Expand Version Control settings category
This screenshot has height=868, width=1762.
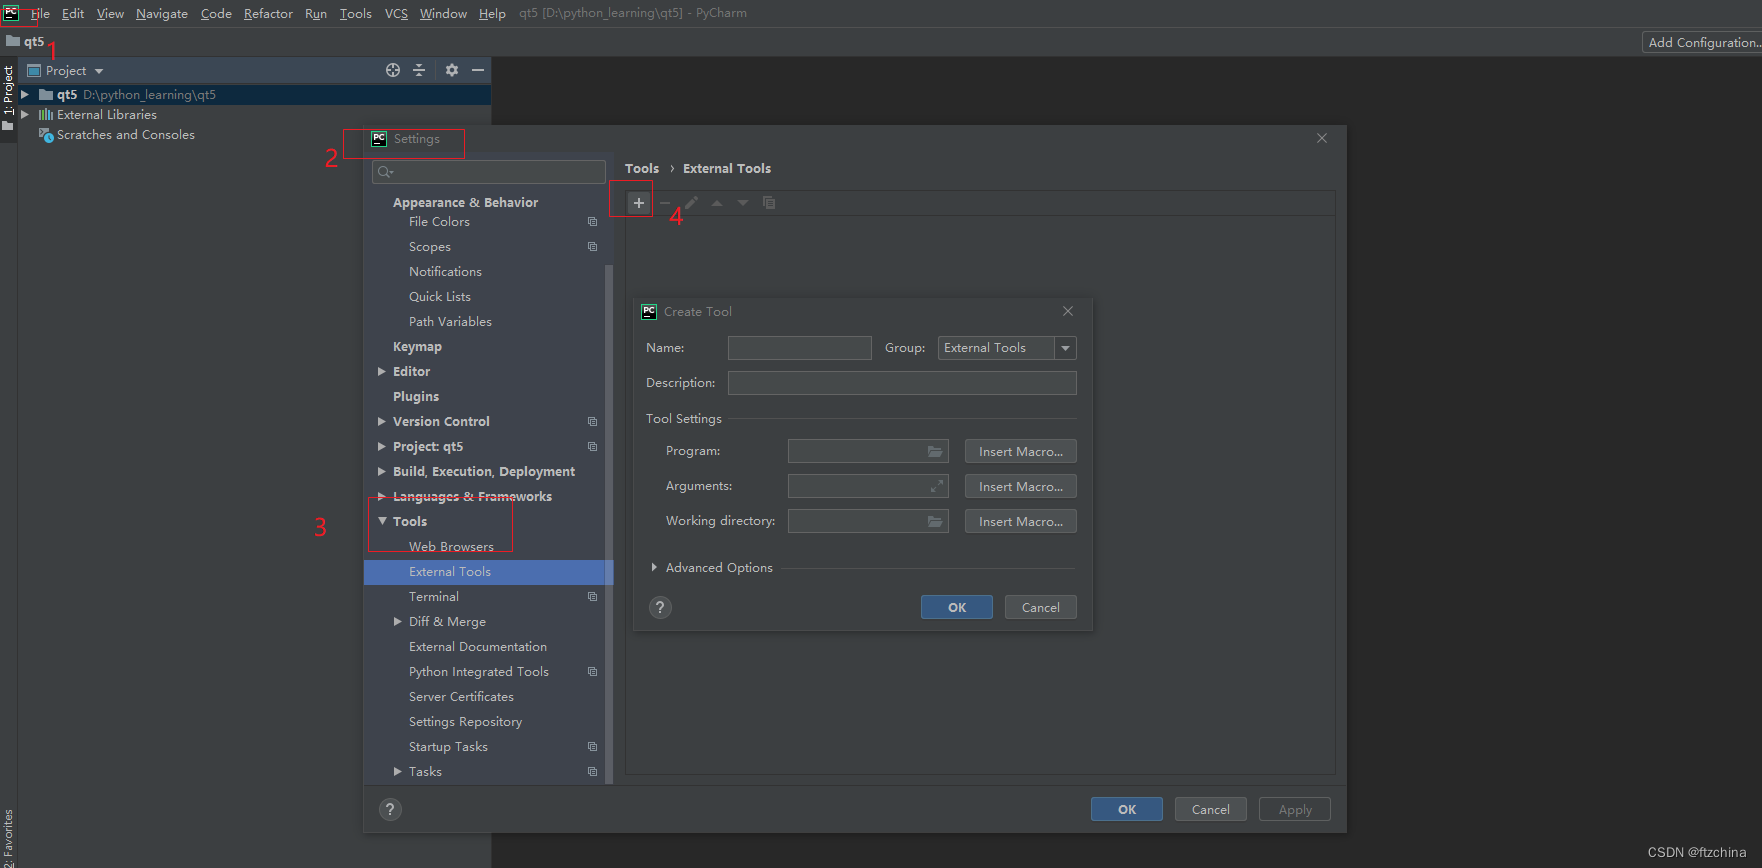pyautogui.click(x=381, y=421)
